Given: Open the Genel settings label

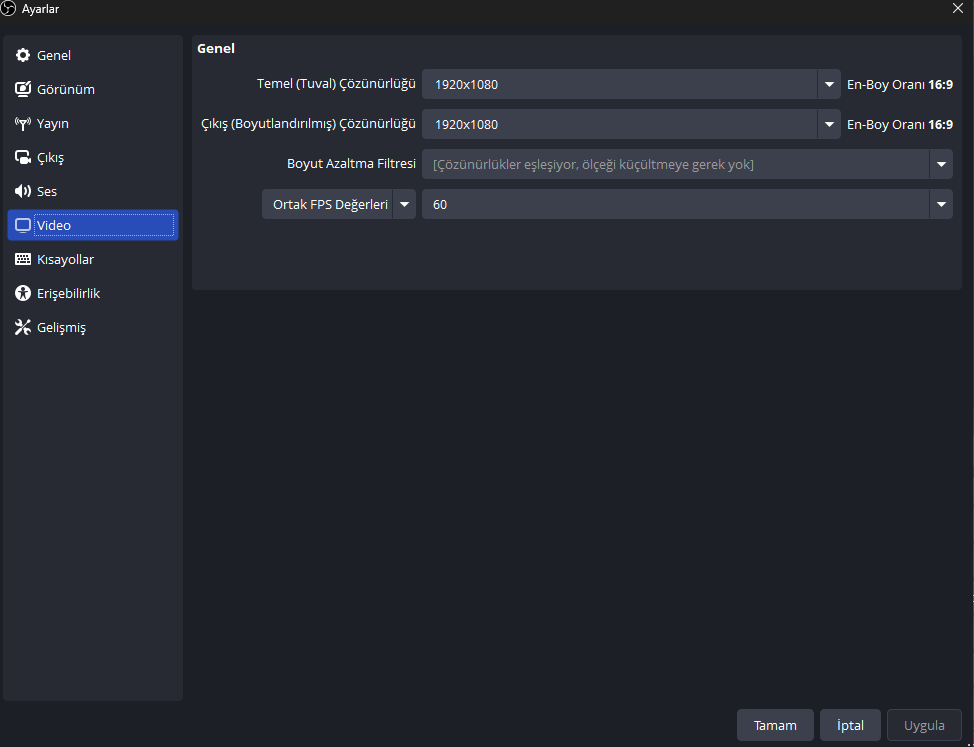Looking at the screenshot, I should click(54, 55).
